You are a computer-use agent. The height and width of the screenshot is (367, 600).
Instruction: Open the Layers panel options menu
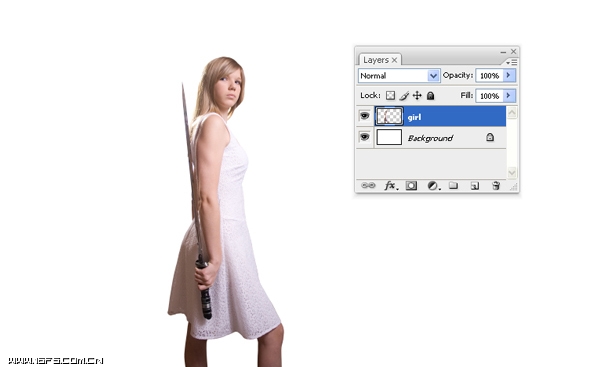(512, 62)
